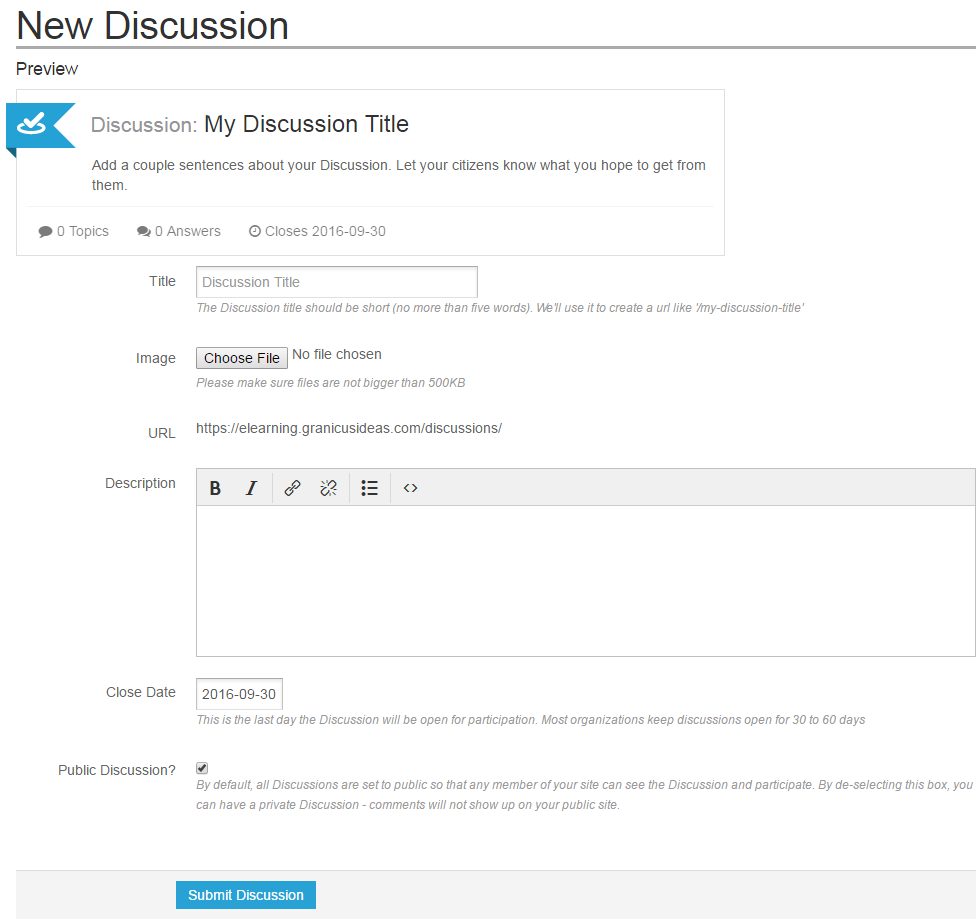Click the 'Description' field label

(x=140, y=483)
